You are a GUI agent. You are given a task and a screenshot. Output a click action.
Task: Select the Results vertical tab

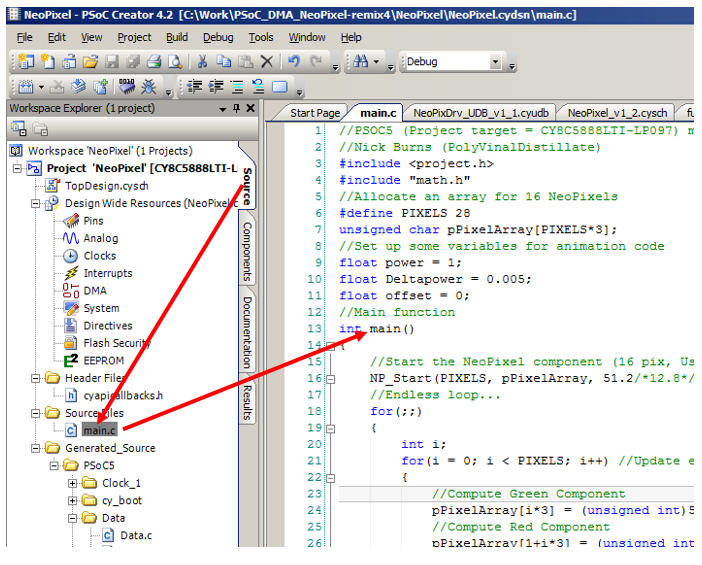pyautogui.click(x=248, y=402)
